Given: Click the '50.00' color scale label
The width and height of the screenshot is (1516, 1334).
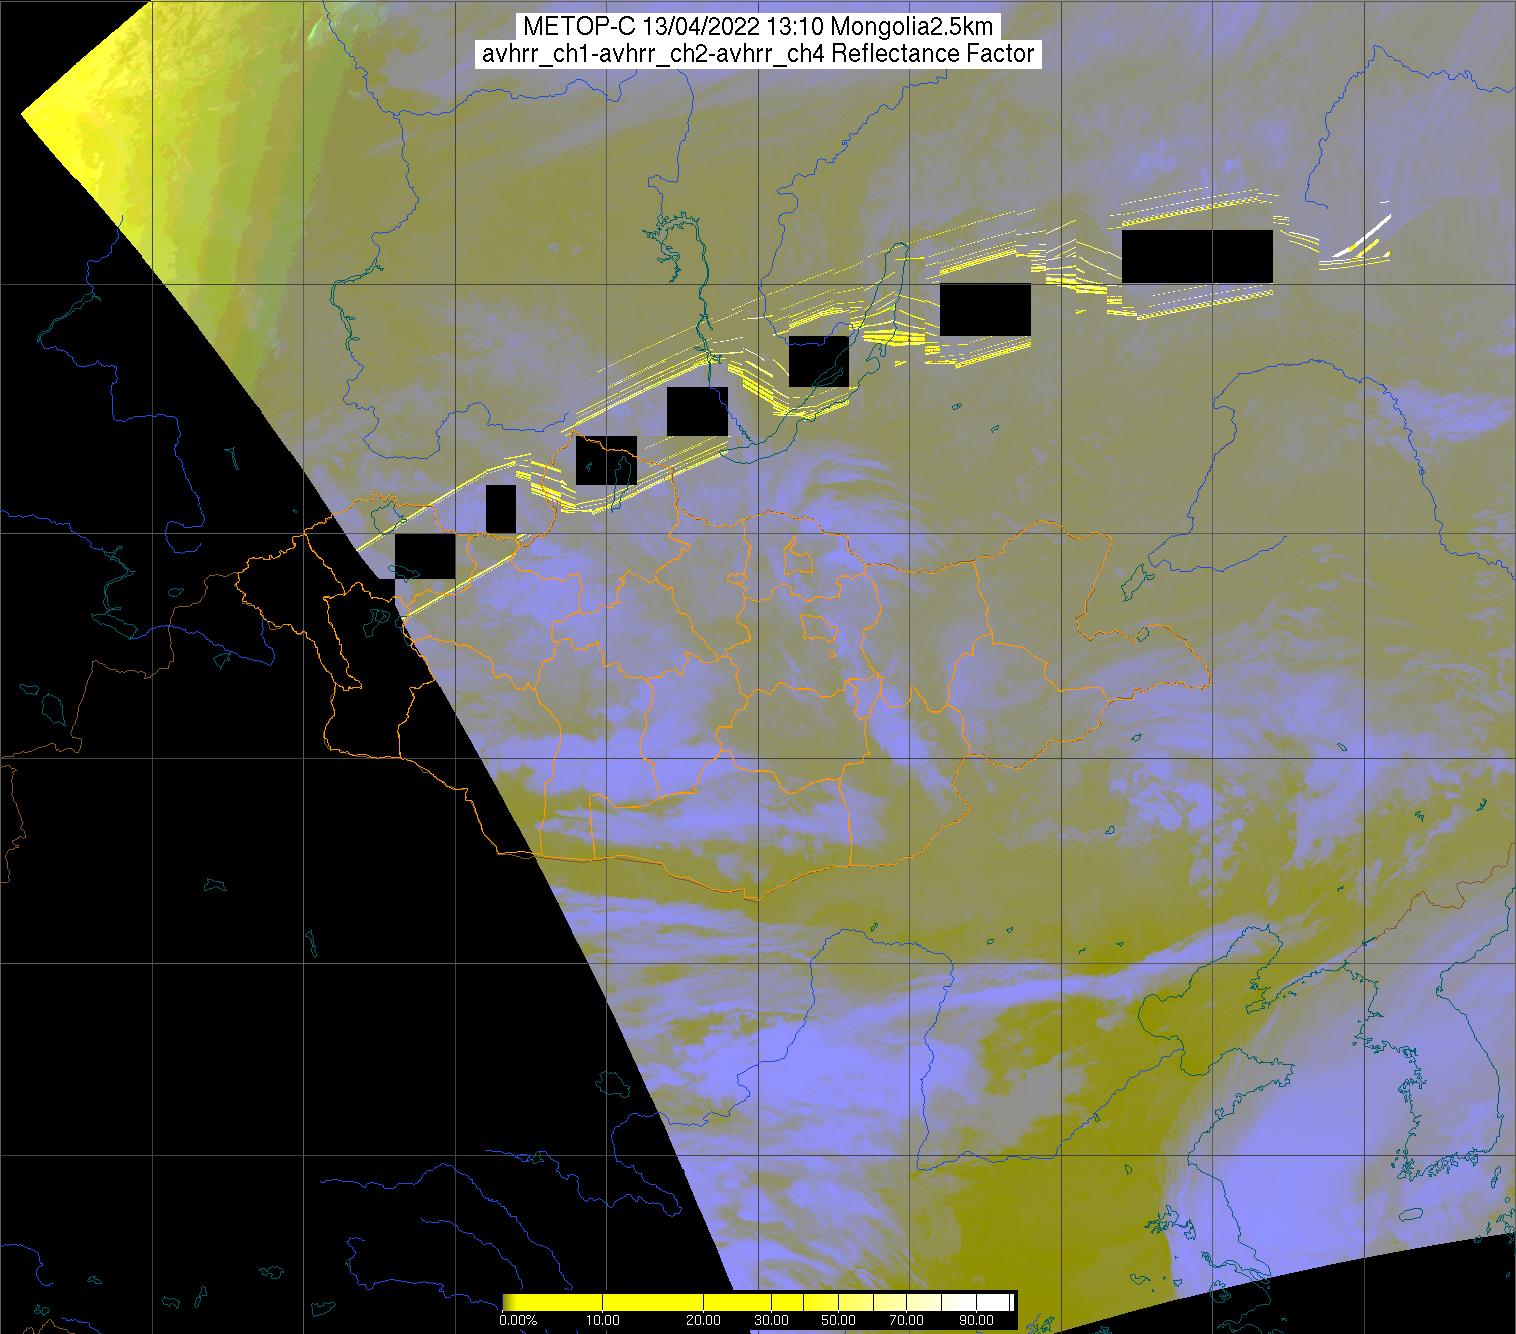Looking at the screenshot, I should pyautogui.click(x=838, y=1321).
